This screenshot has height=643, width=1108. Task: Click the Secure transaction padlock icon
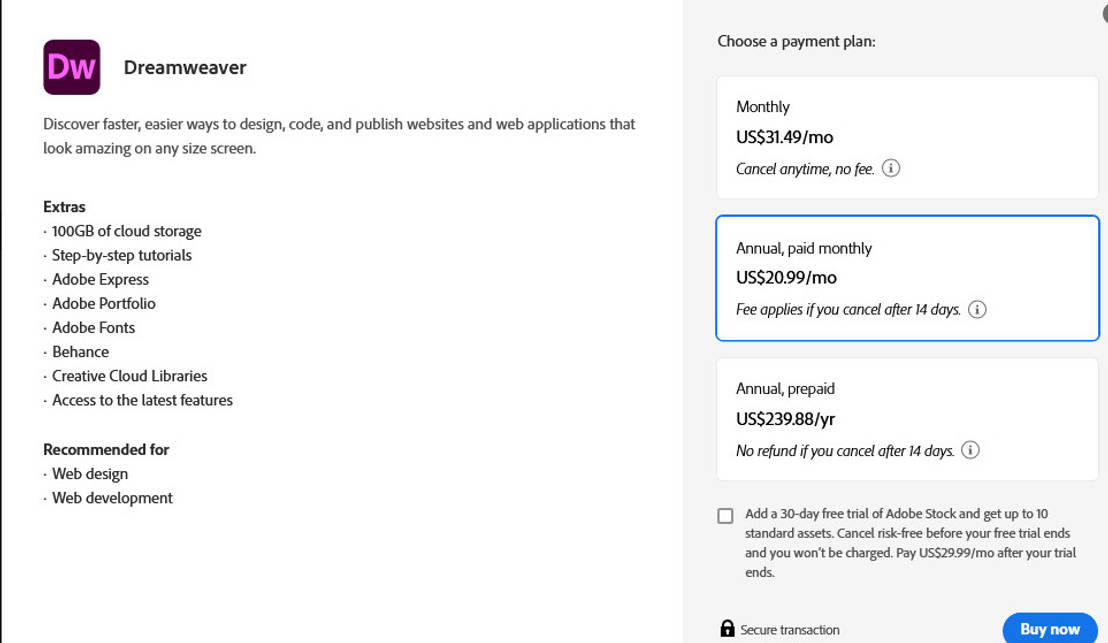tap(726, 629)
